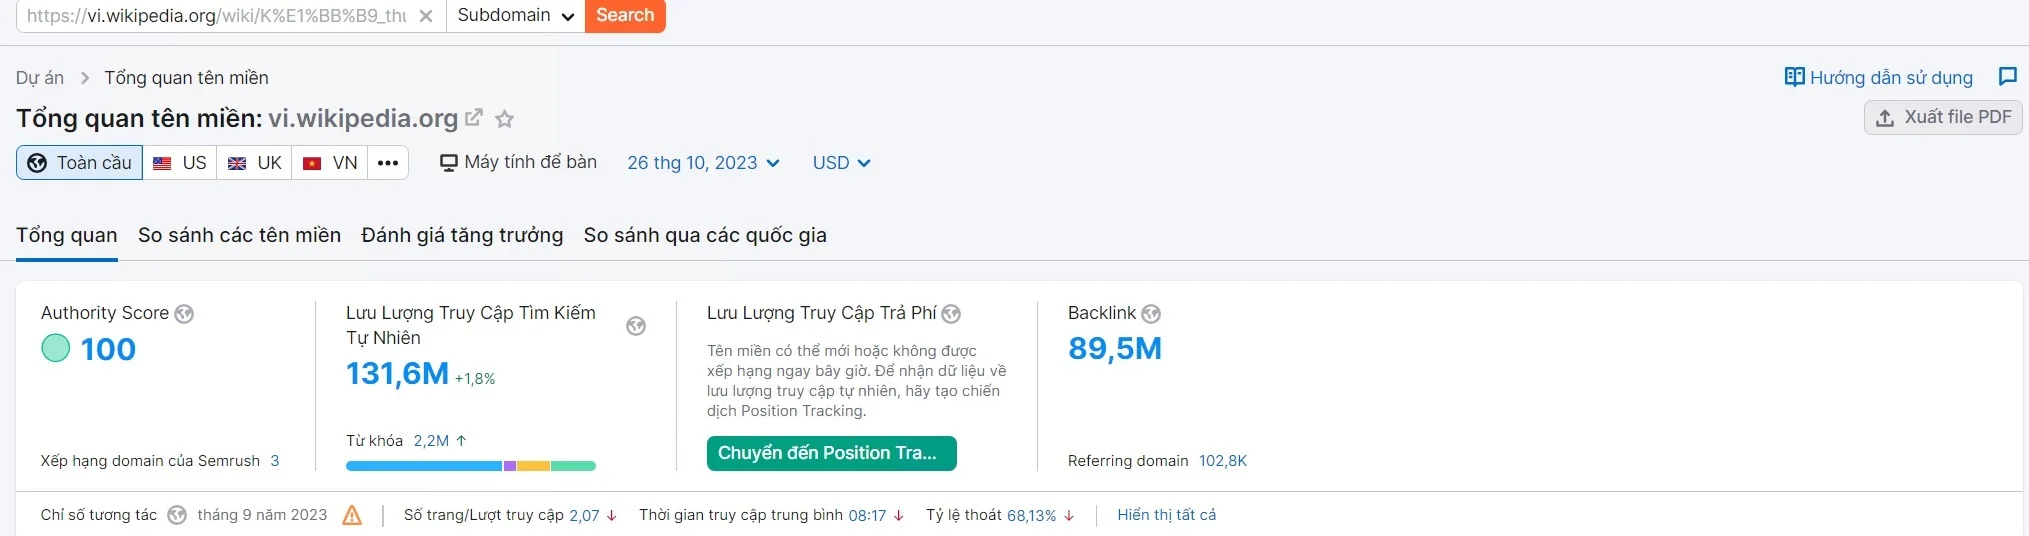
Task: Click organic traffic value 131,6M
Action: point(397,374)
